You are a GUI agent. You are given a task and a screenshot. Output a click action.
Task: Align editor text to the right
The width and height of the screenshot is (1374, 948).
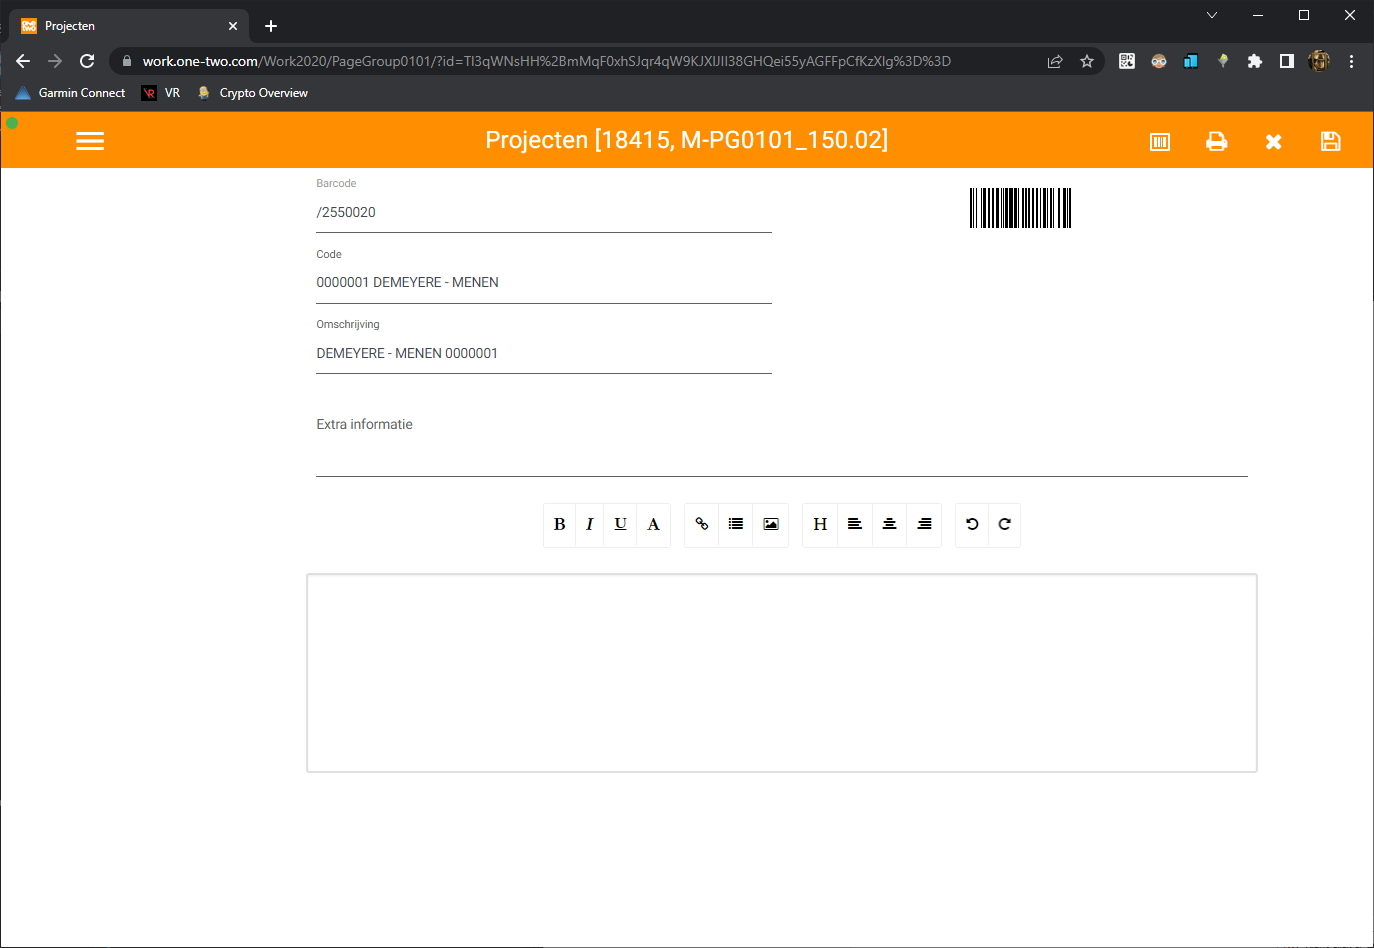tap(925, 525)
